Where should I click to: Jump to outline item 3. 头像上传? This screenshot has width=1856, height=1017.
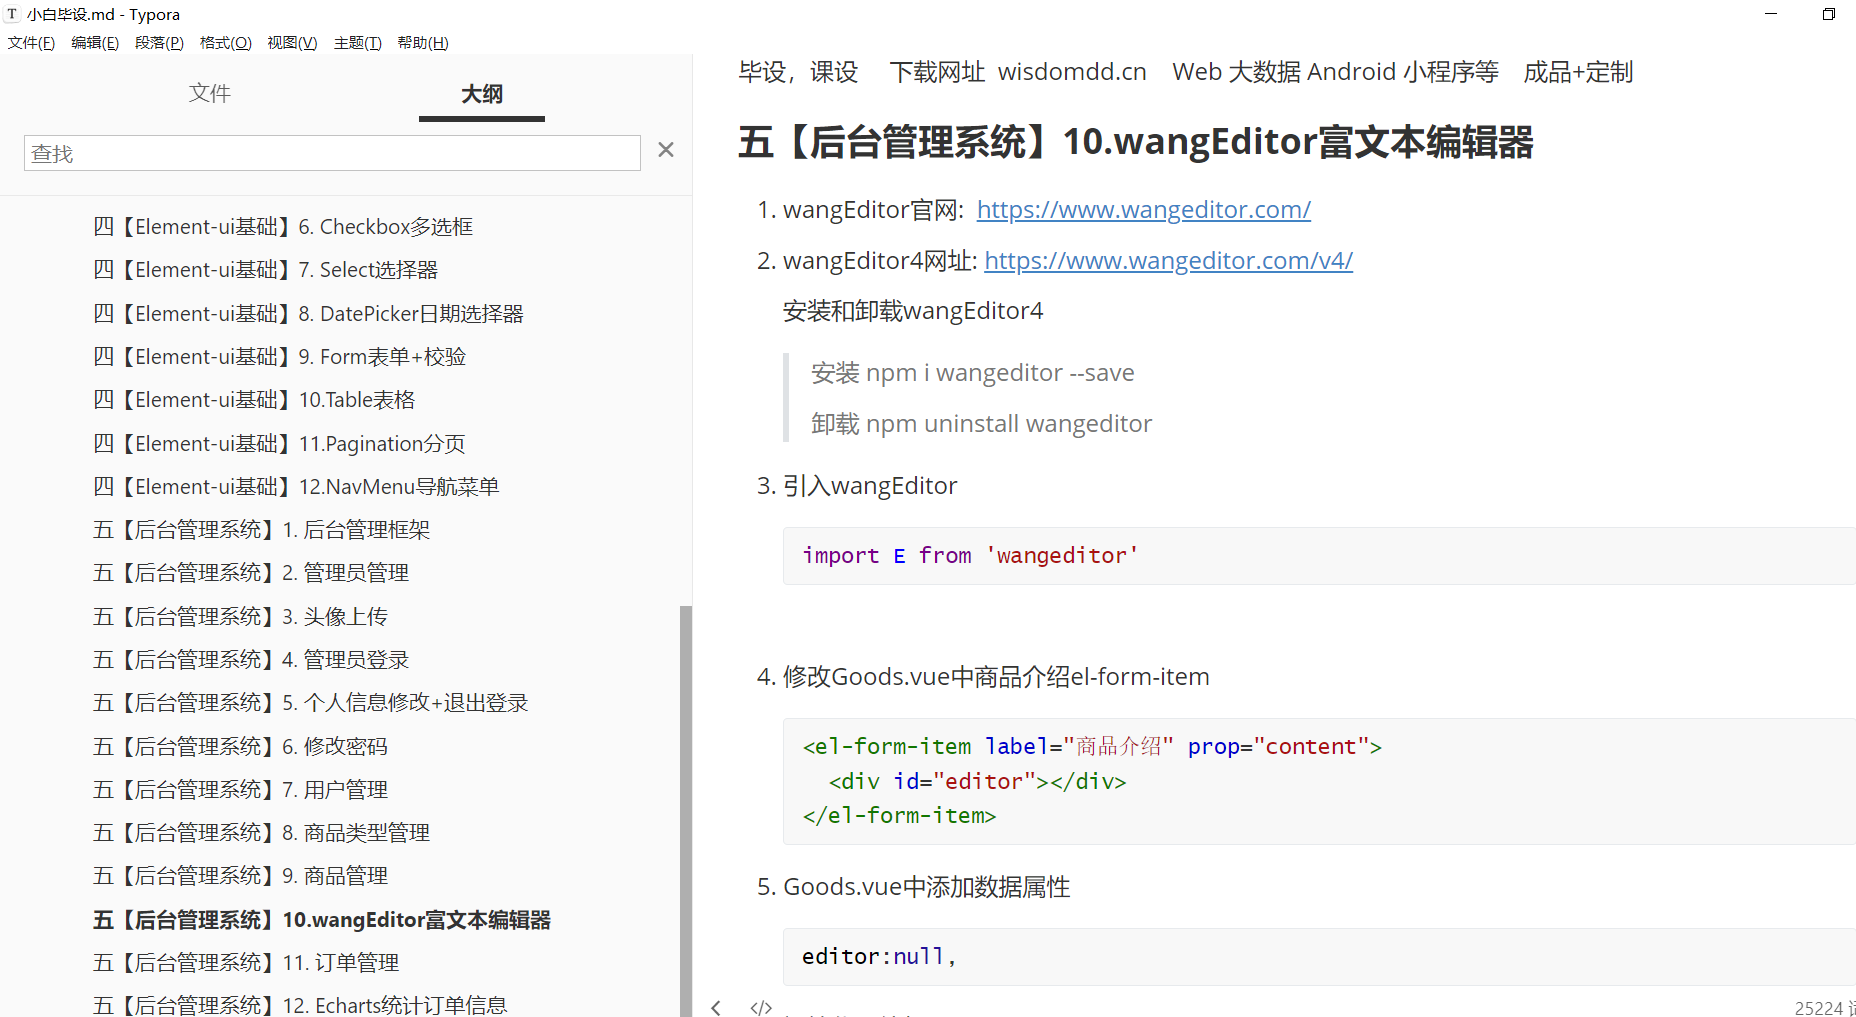click(240, 617)
